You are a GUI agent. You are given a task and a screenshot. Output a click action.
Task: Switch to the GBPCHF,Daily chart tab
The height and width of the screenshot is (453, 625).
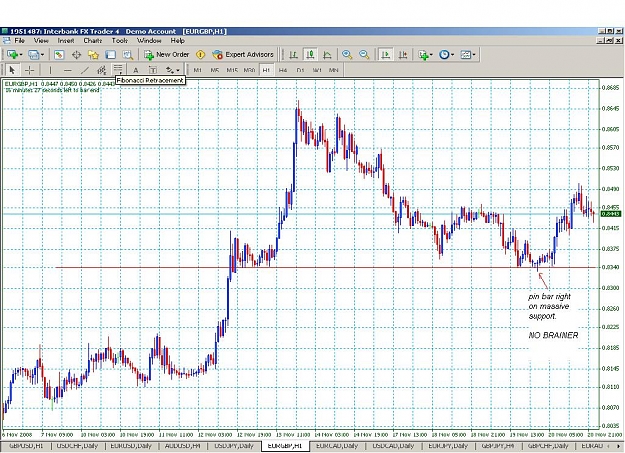[548, 446]
